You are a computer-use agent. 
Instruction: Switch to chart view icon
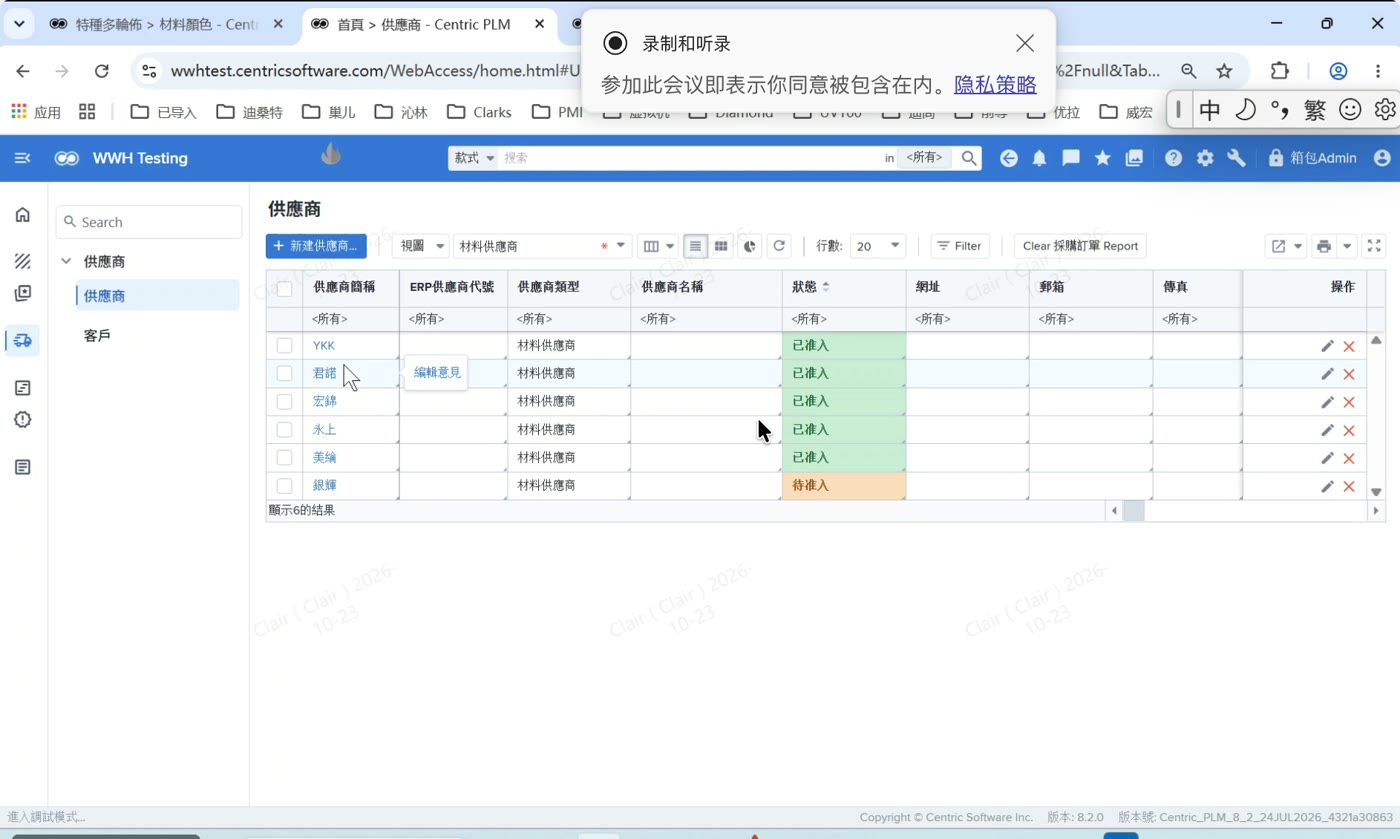point(749,246)
